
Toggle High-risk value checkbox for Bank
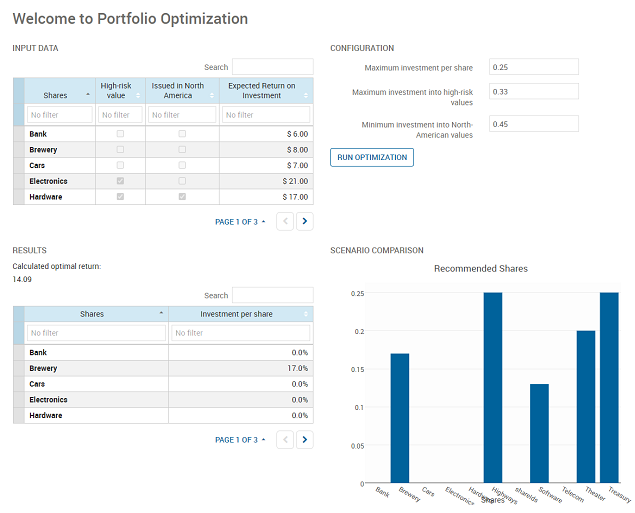point(122,133)
